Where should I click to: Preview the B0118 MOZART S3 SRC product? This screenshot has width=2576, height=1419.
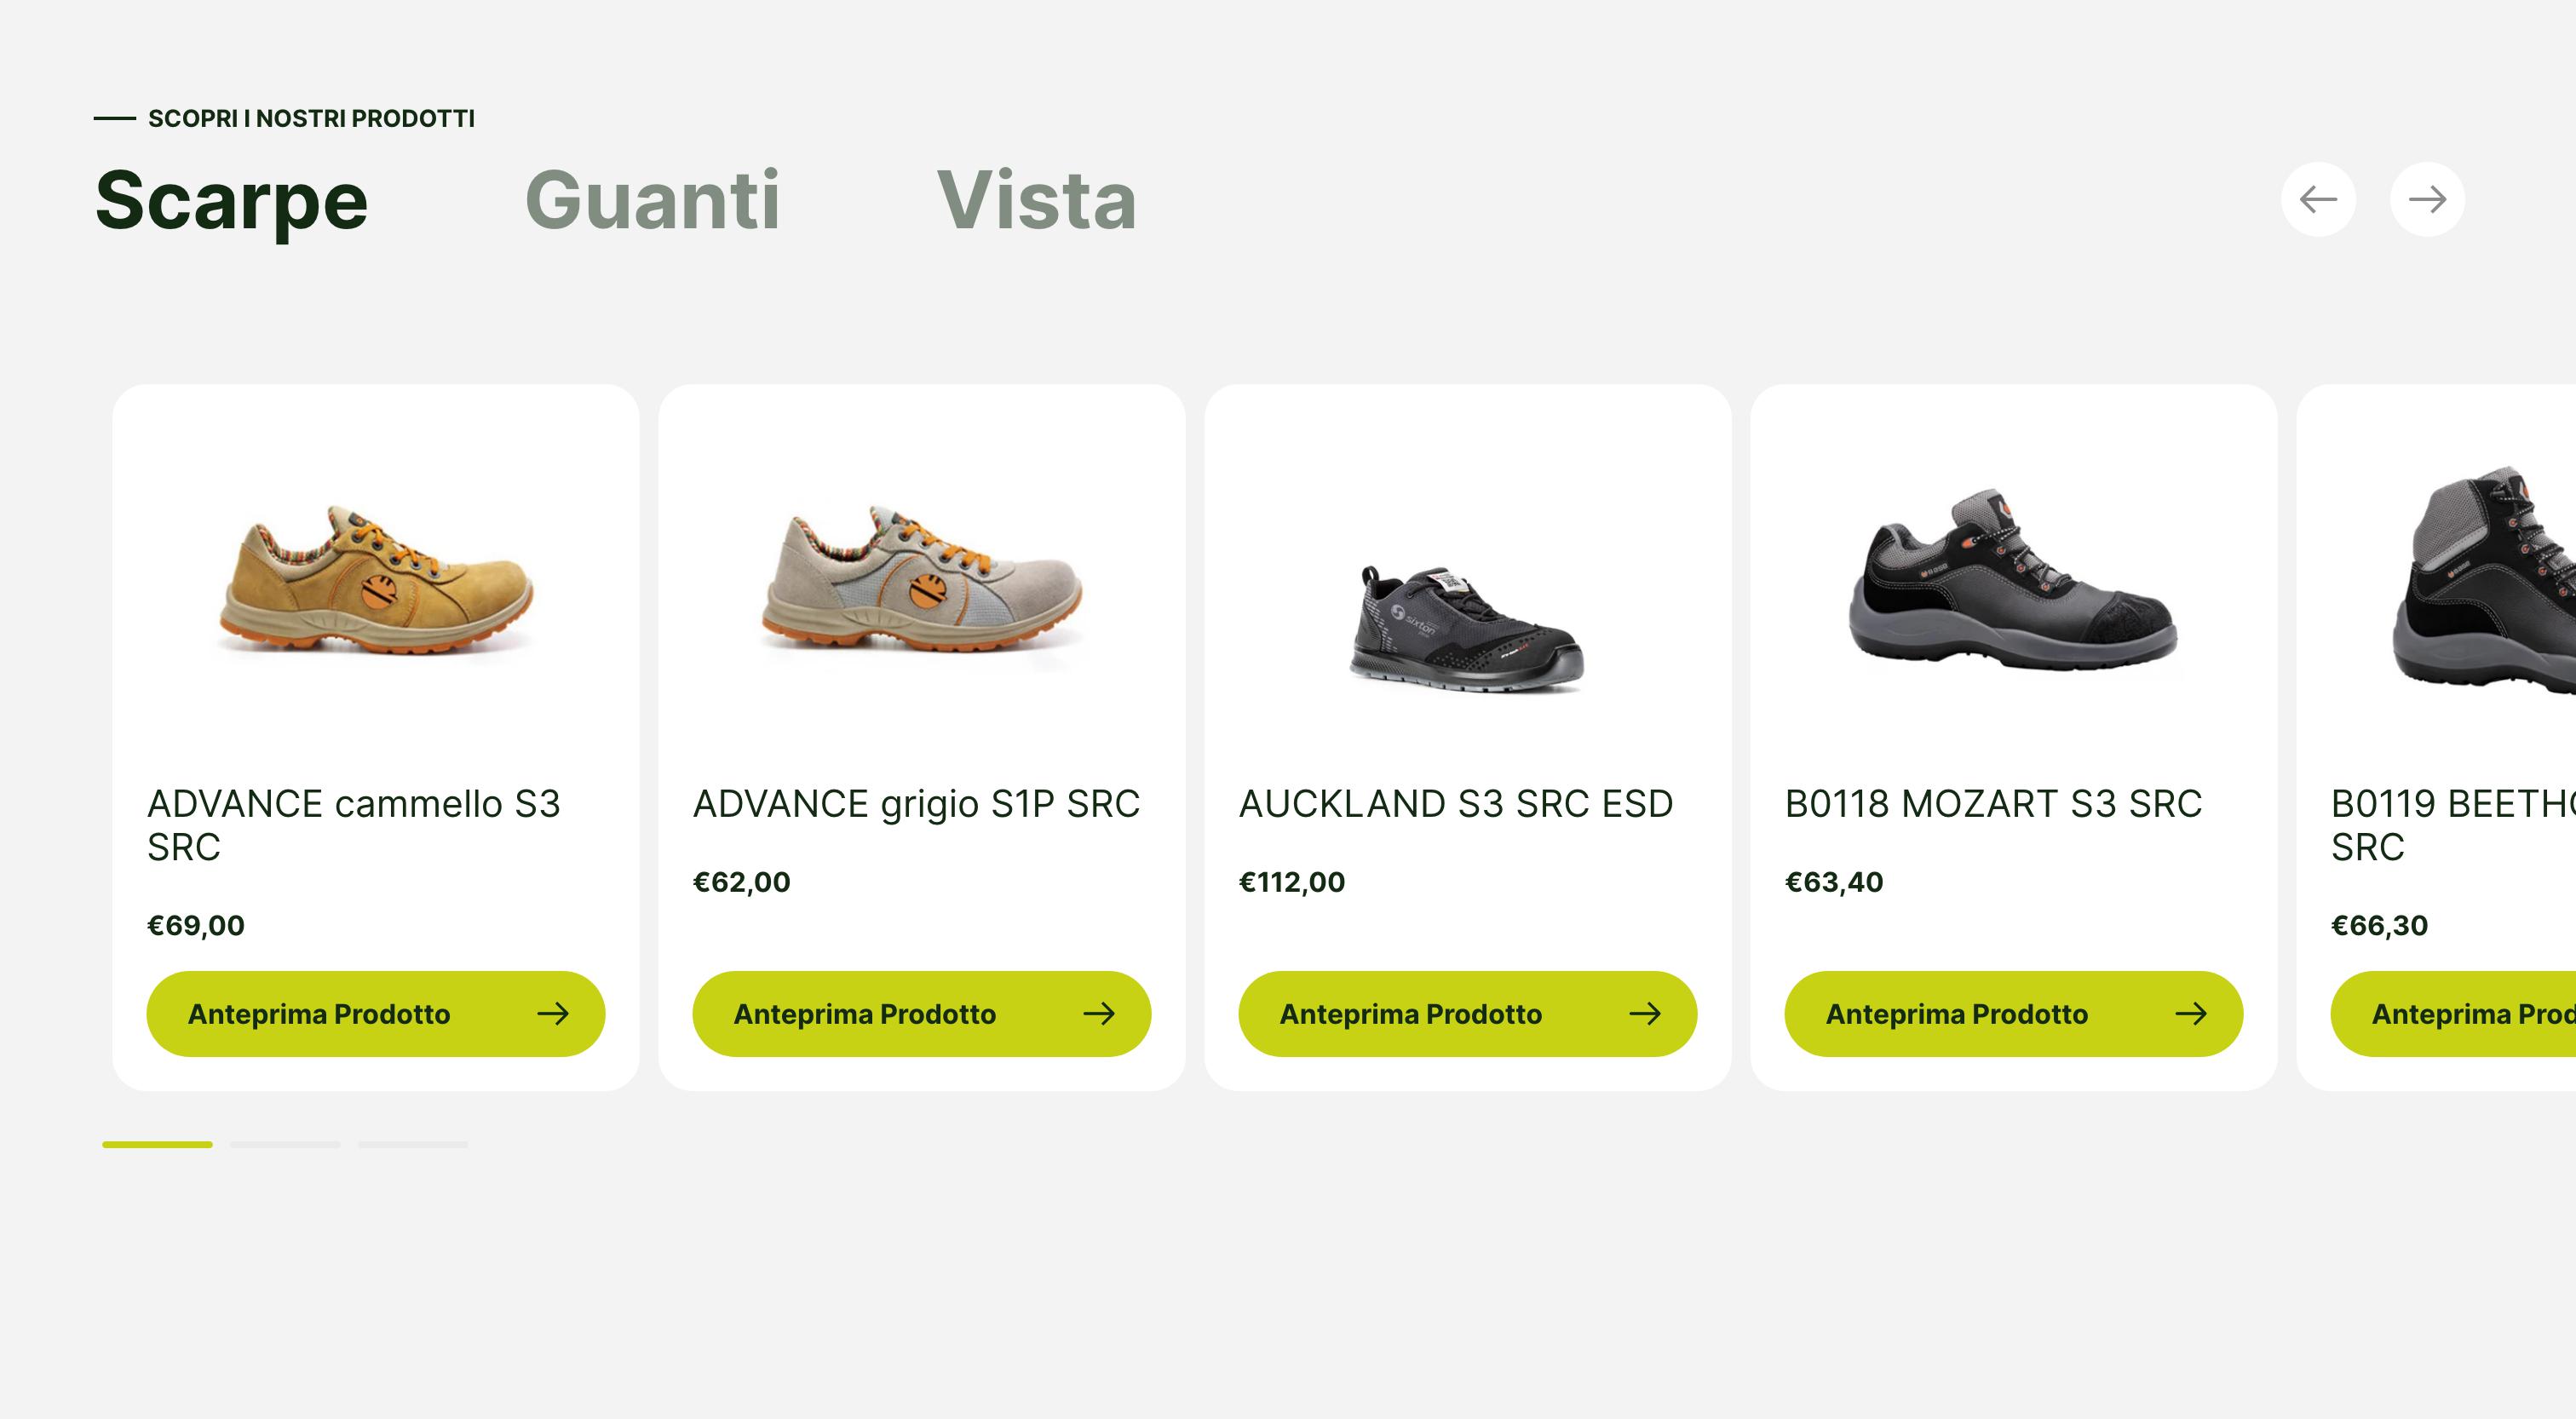click(x=2013, y=1013)
